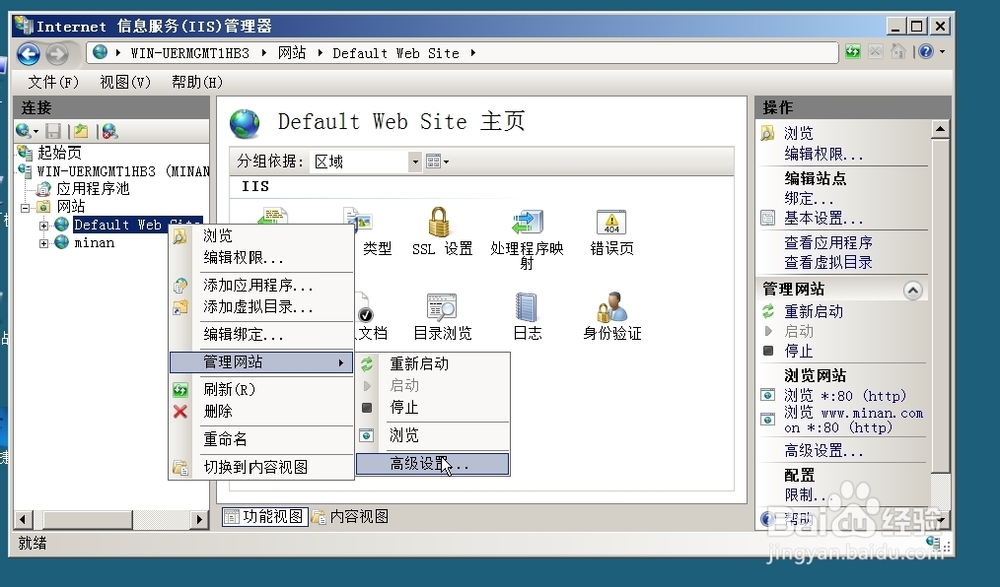Switch to the 功能视图 tab
1000x587 pixels.
[265, 516]
